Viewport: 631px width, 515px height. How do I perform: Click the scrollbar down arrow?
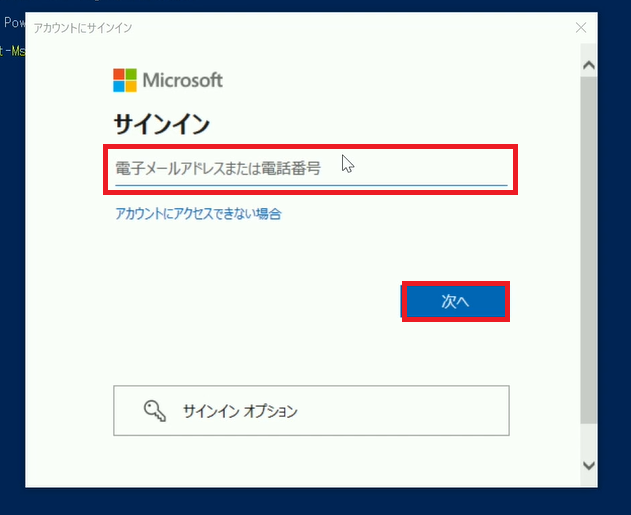(x=589, y=466)
